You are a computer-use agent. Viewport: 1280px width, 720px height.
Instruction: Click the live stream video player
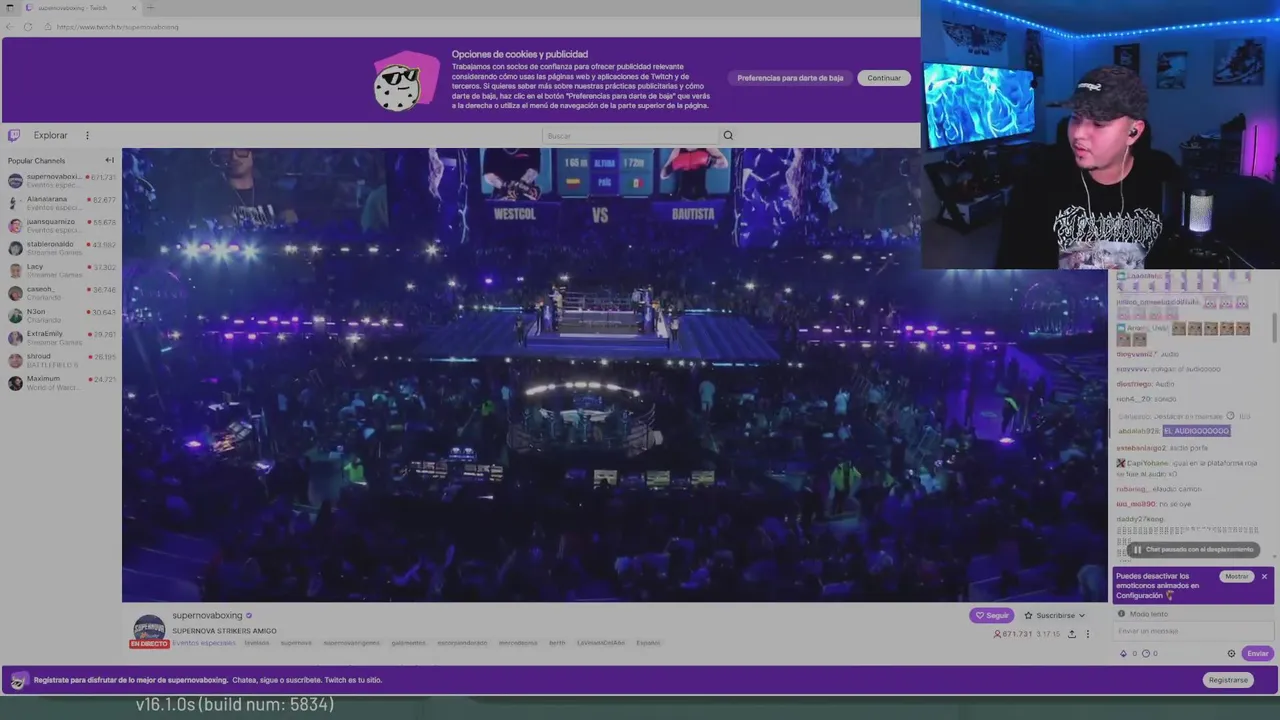click(614, 375)
